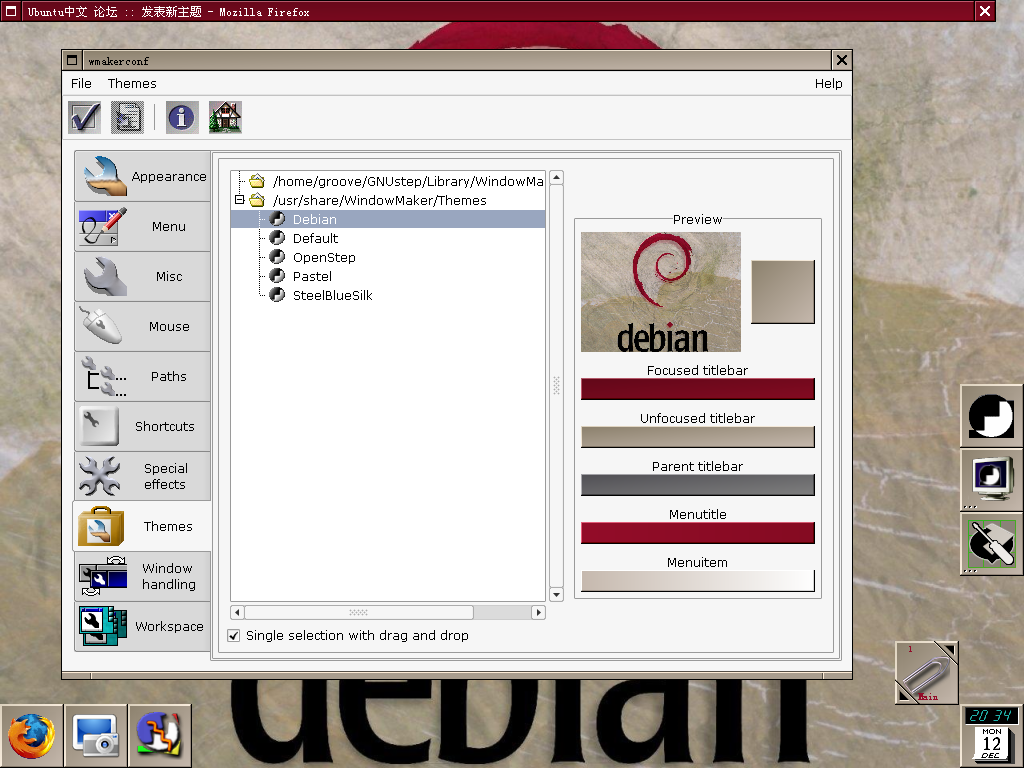Click the tree's scroll up arrow
1024x768 pixels.
(x=556, y=178)
